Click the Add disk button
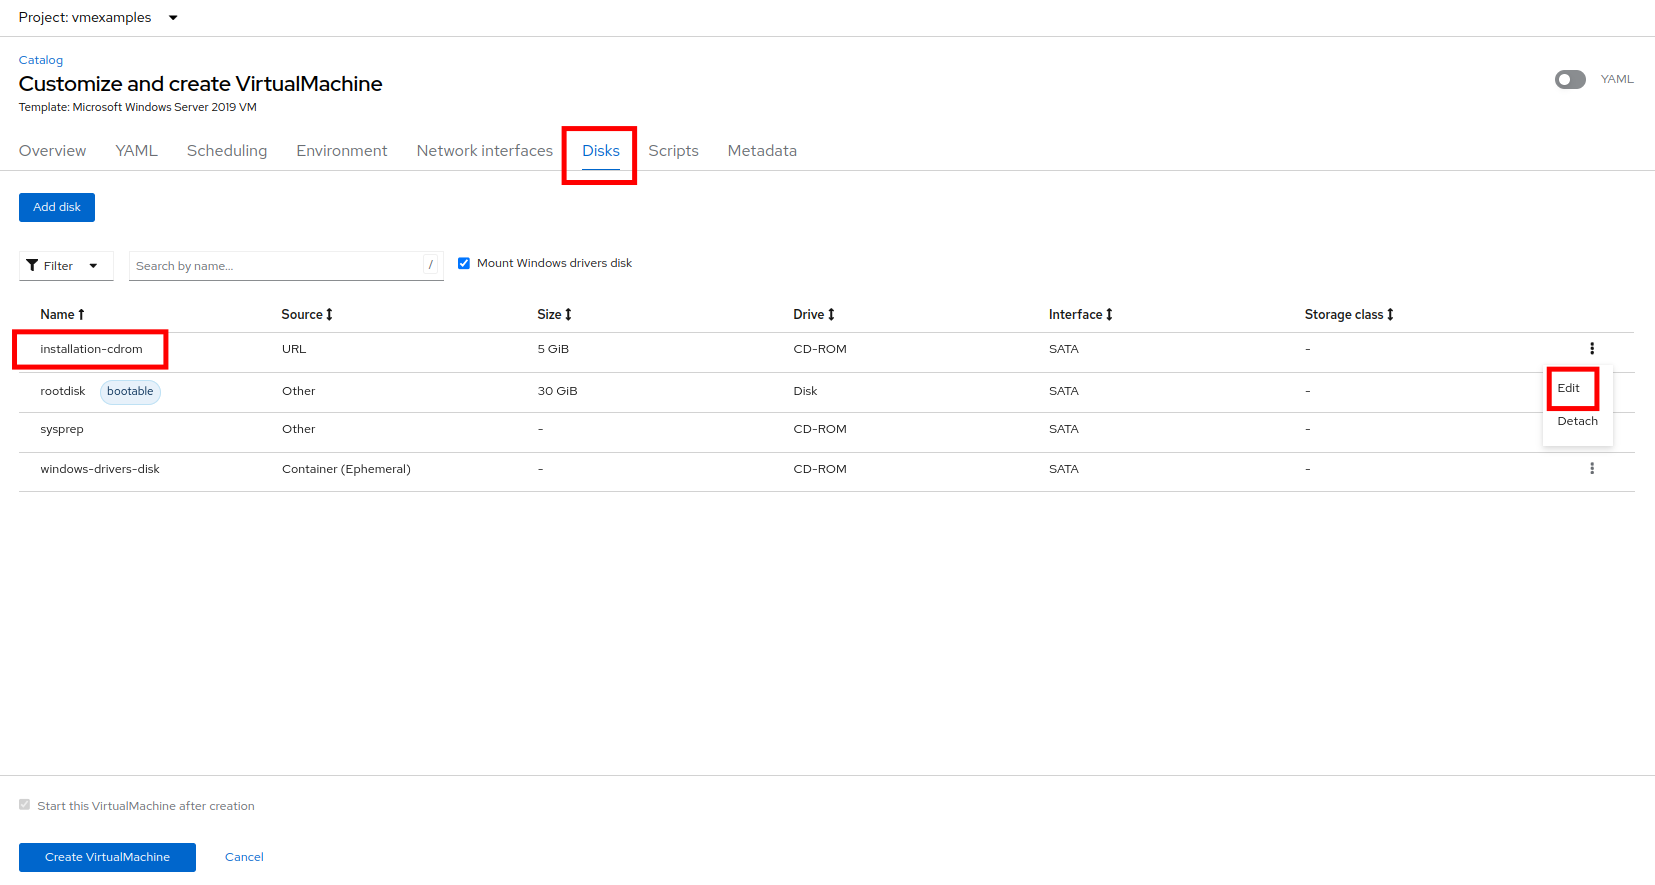The width and height of the screenshot is (1655, 885). pyautogui.click(x=57, y=207)
